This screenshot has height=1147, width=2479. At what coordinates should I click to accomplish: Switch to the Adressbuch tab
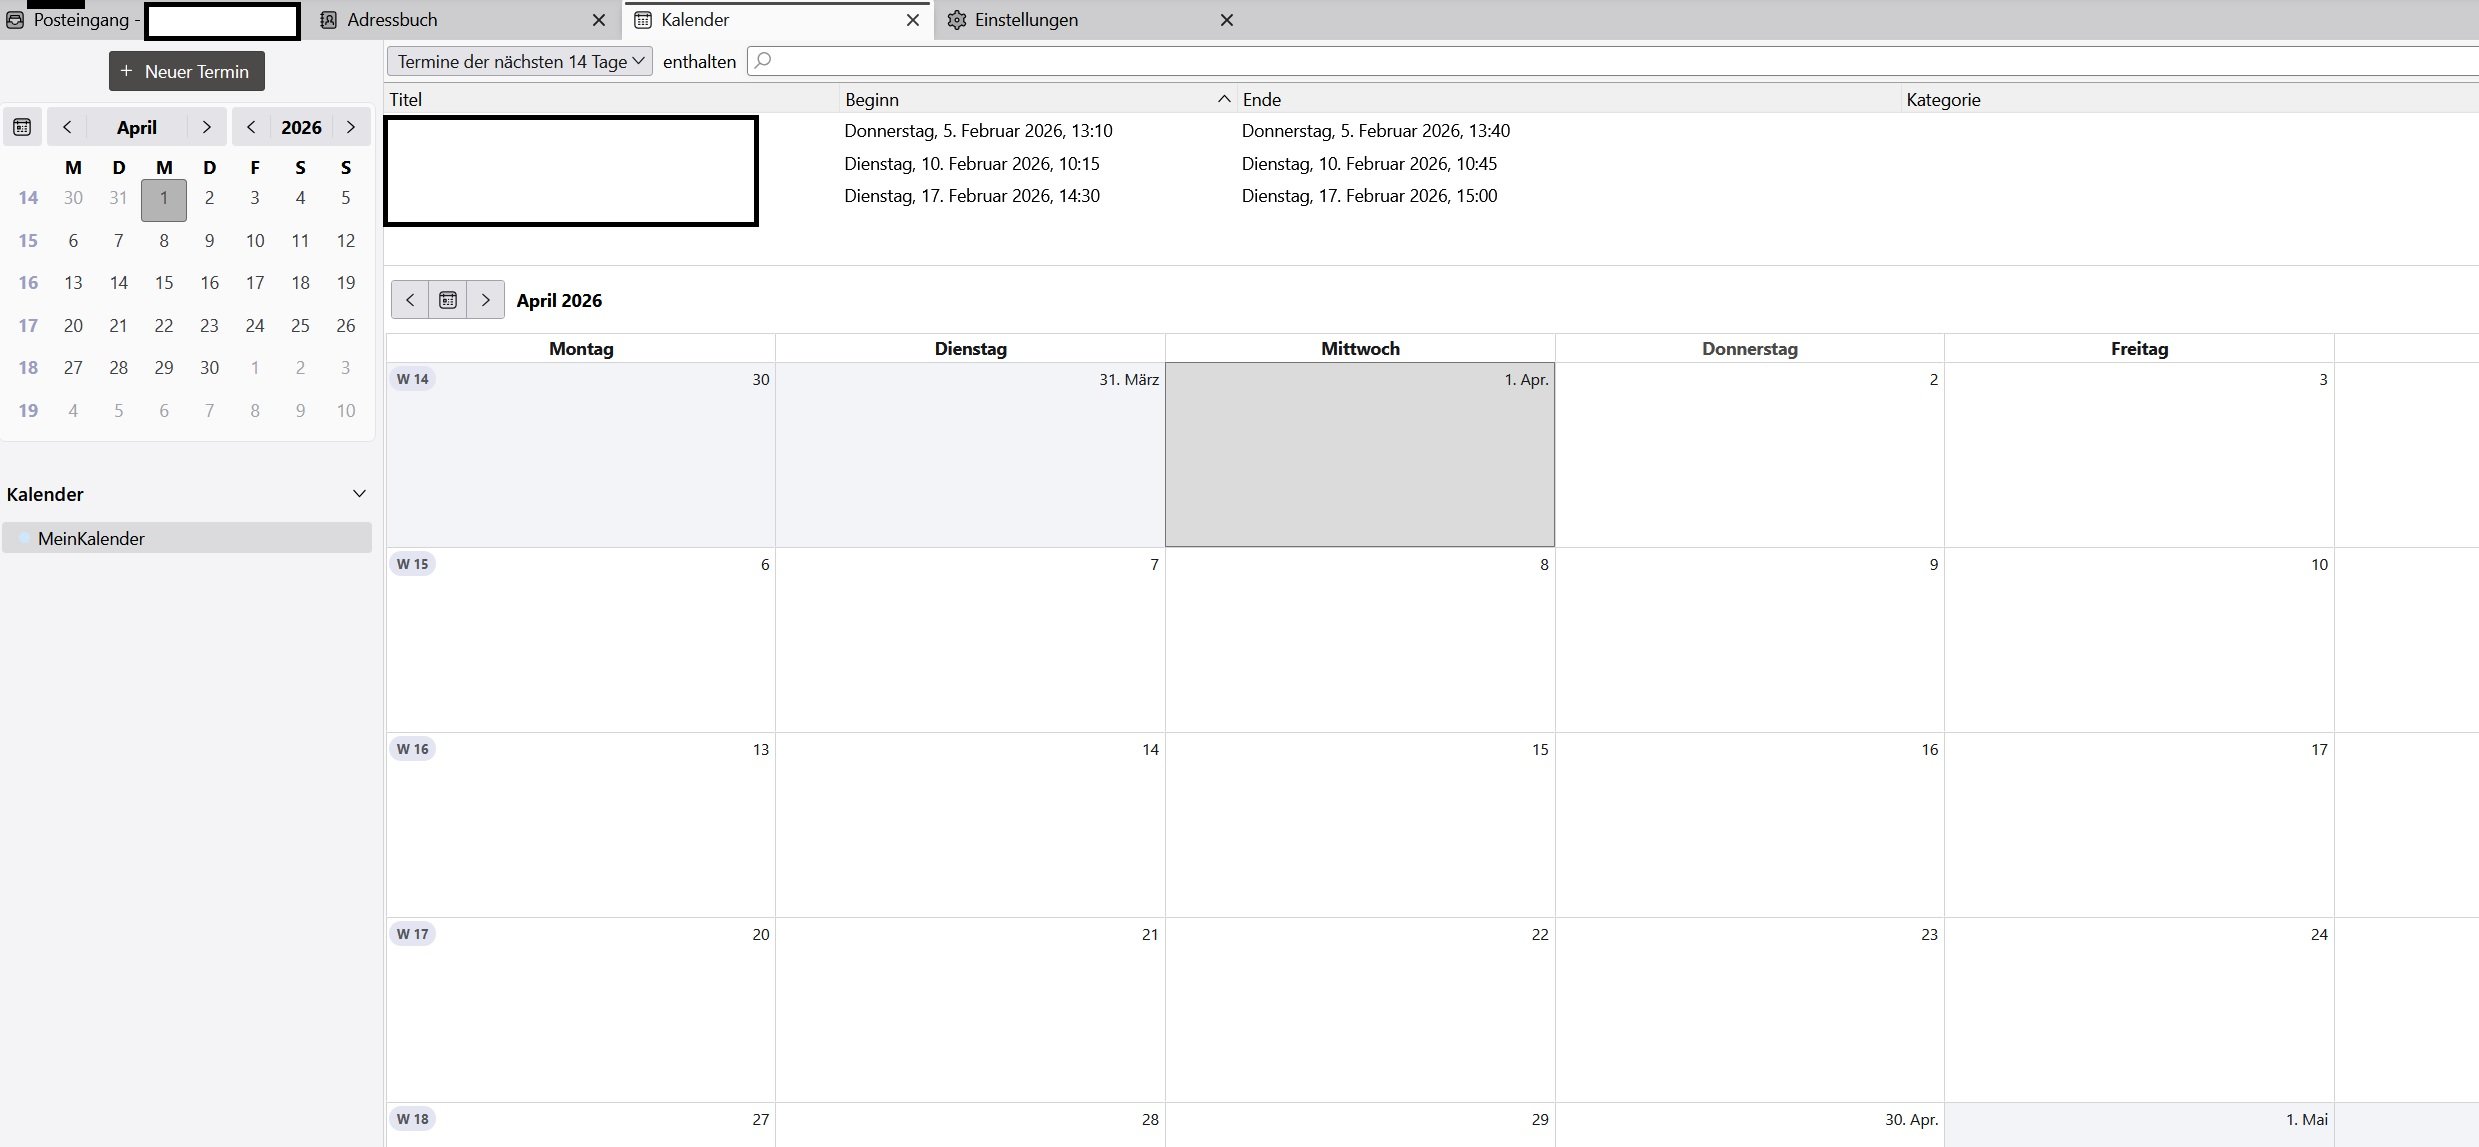[392, 20]
